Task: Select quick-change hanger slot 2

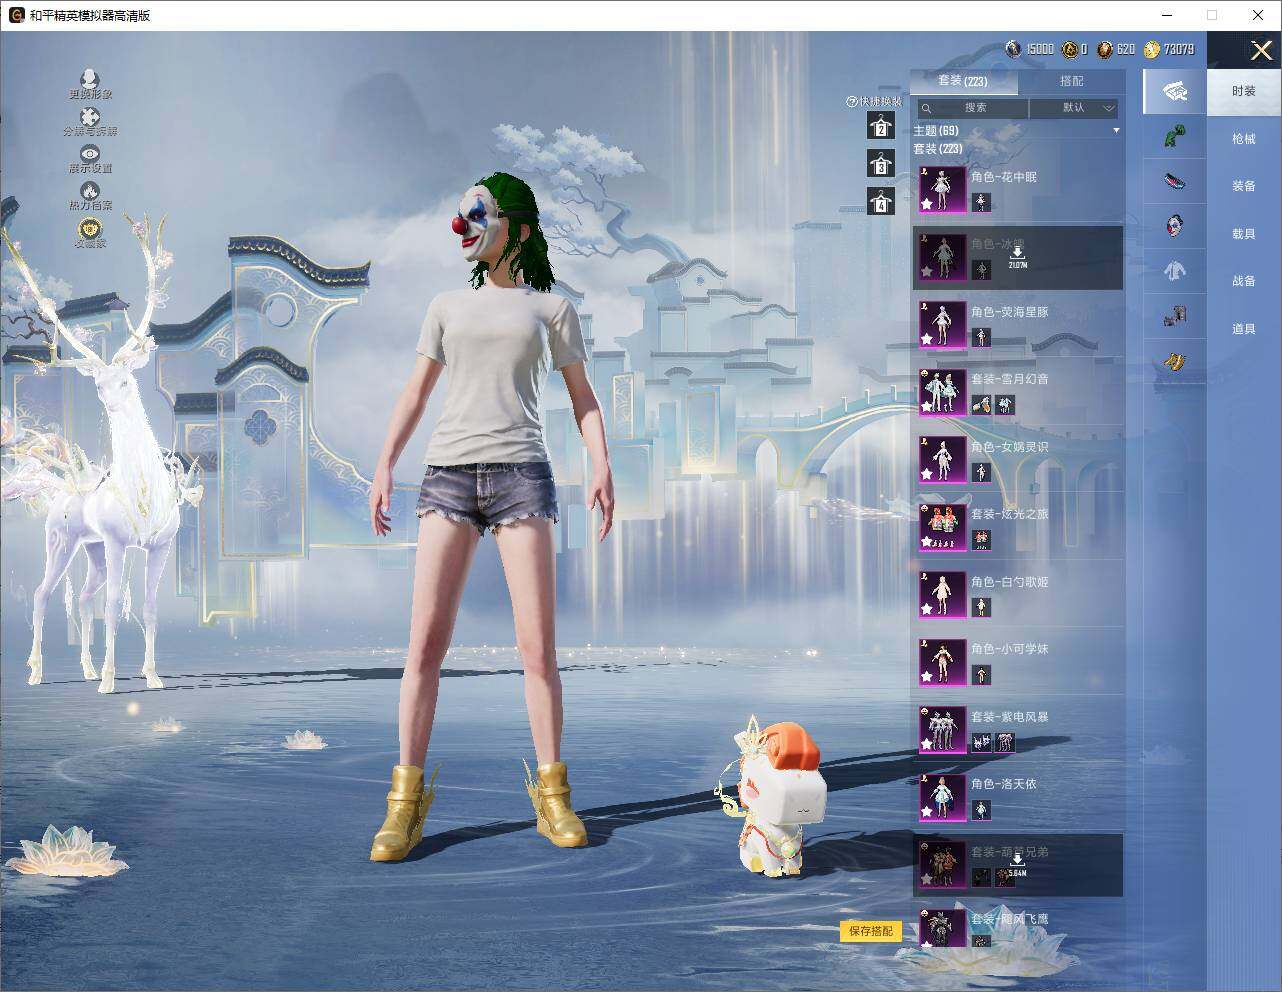Action: coord(880,126)
